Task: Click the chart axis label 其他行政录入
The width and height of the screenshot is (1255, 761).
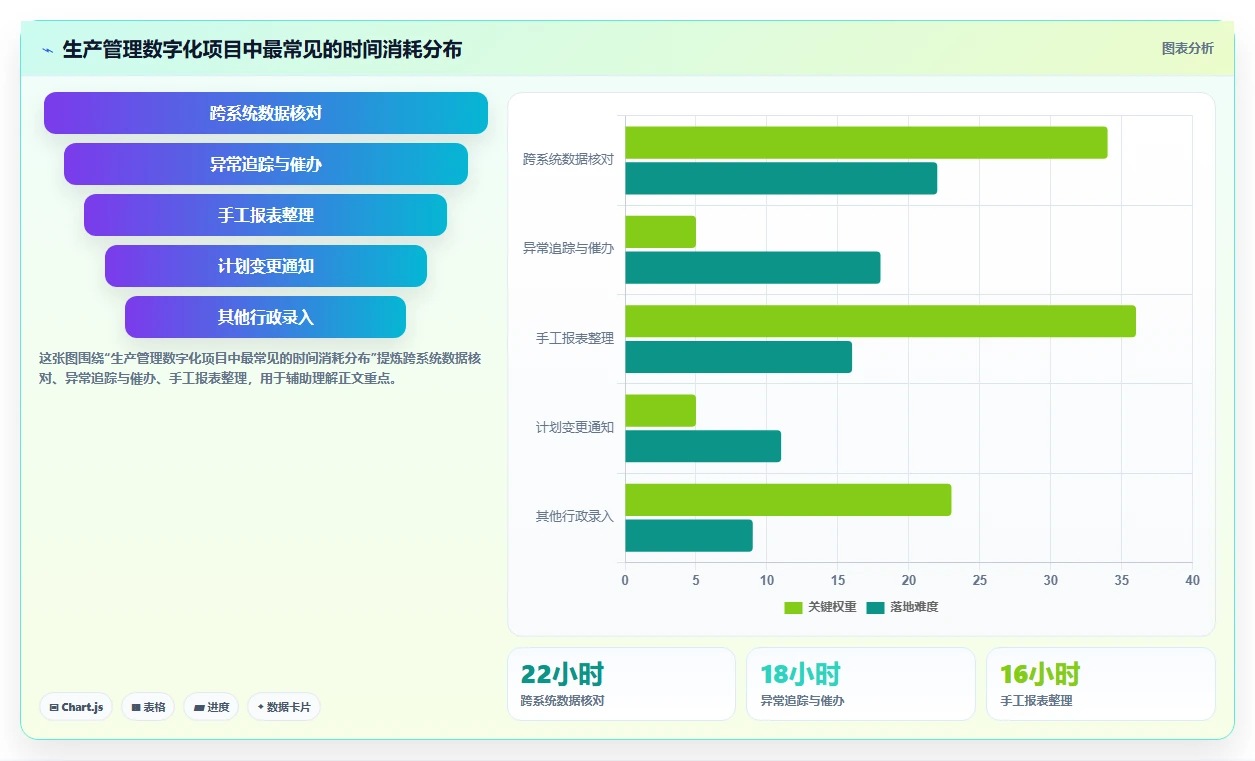Action: tap(575, 517)
